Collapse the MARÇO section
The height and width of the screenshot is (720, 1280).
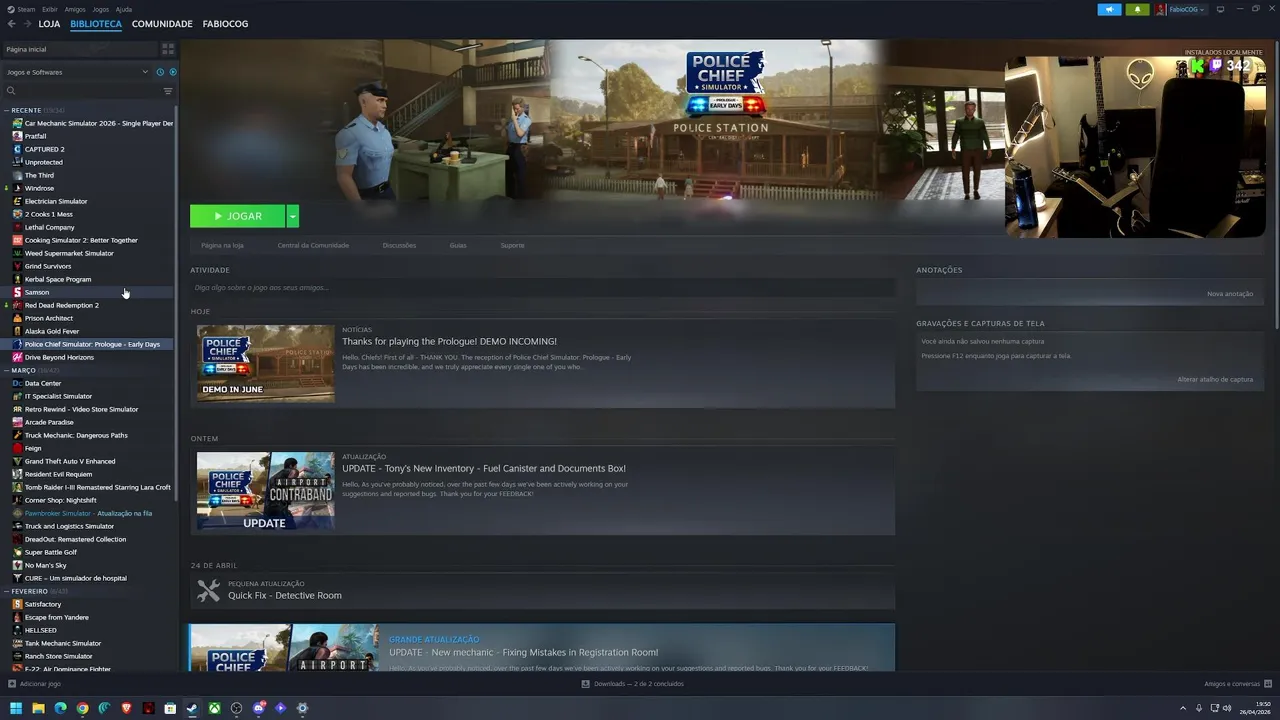click(x=6, y=370)
